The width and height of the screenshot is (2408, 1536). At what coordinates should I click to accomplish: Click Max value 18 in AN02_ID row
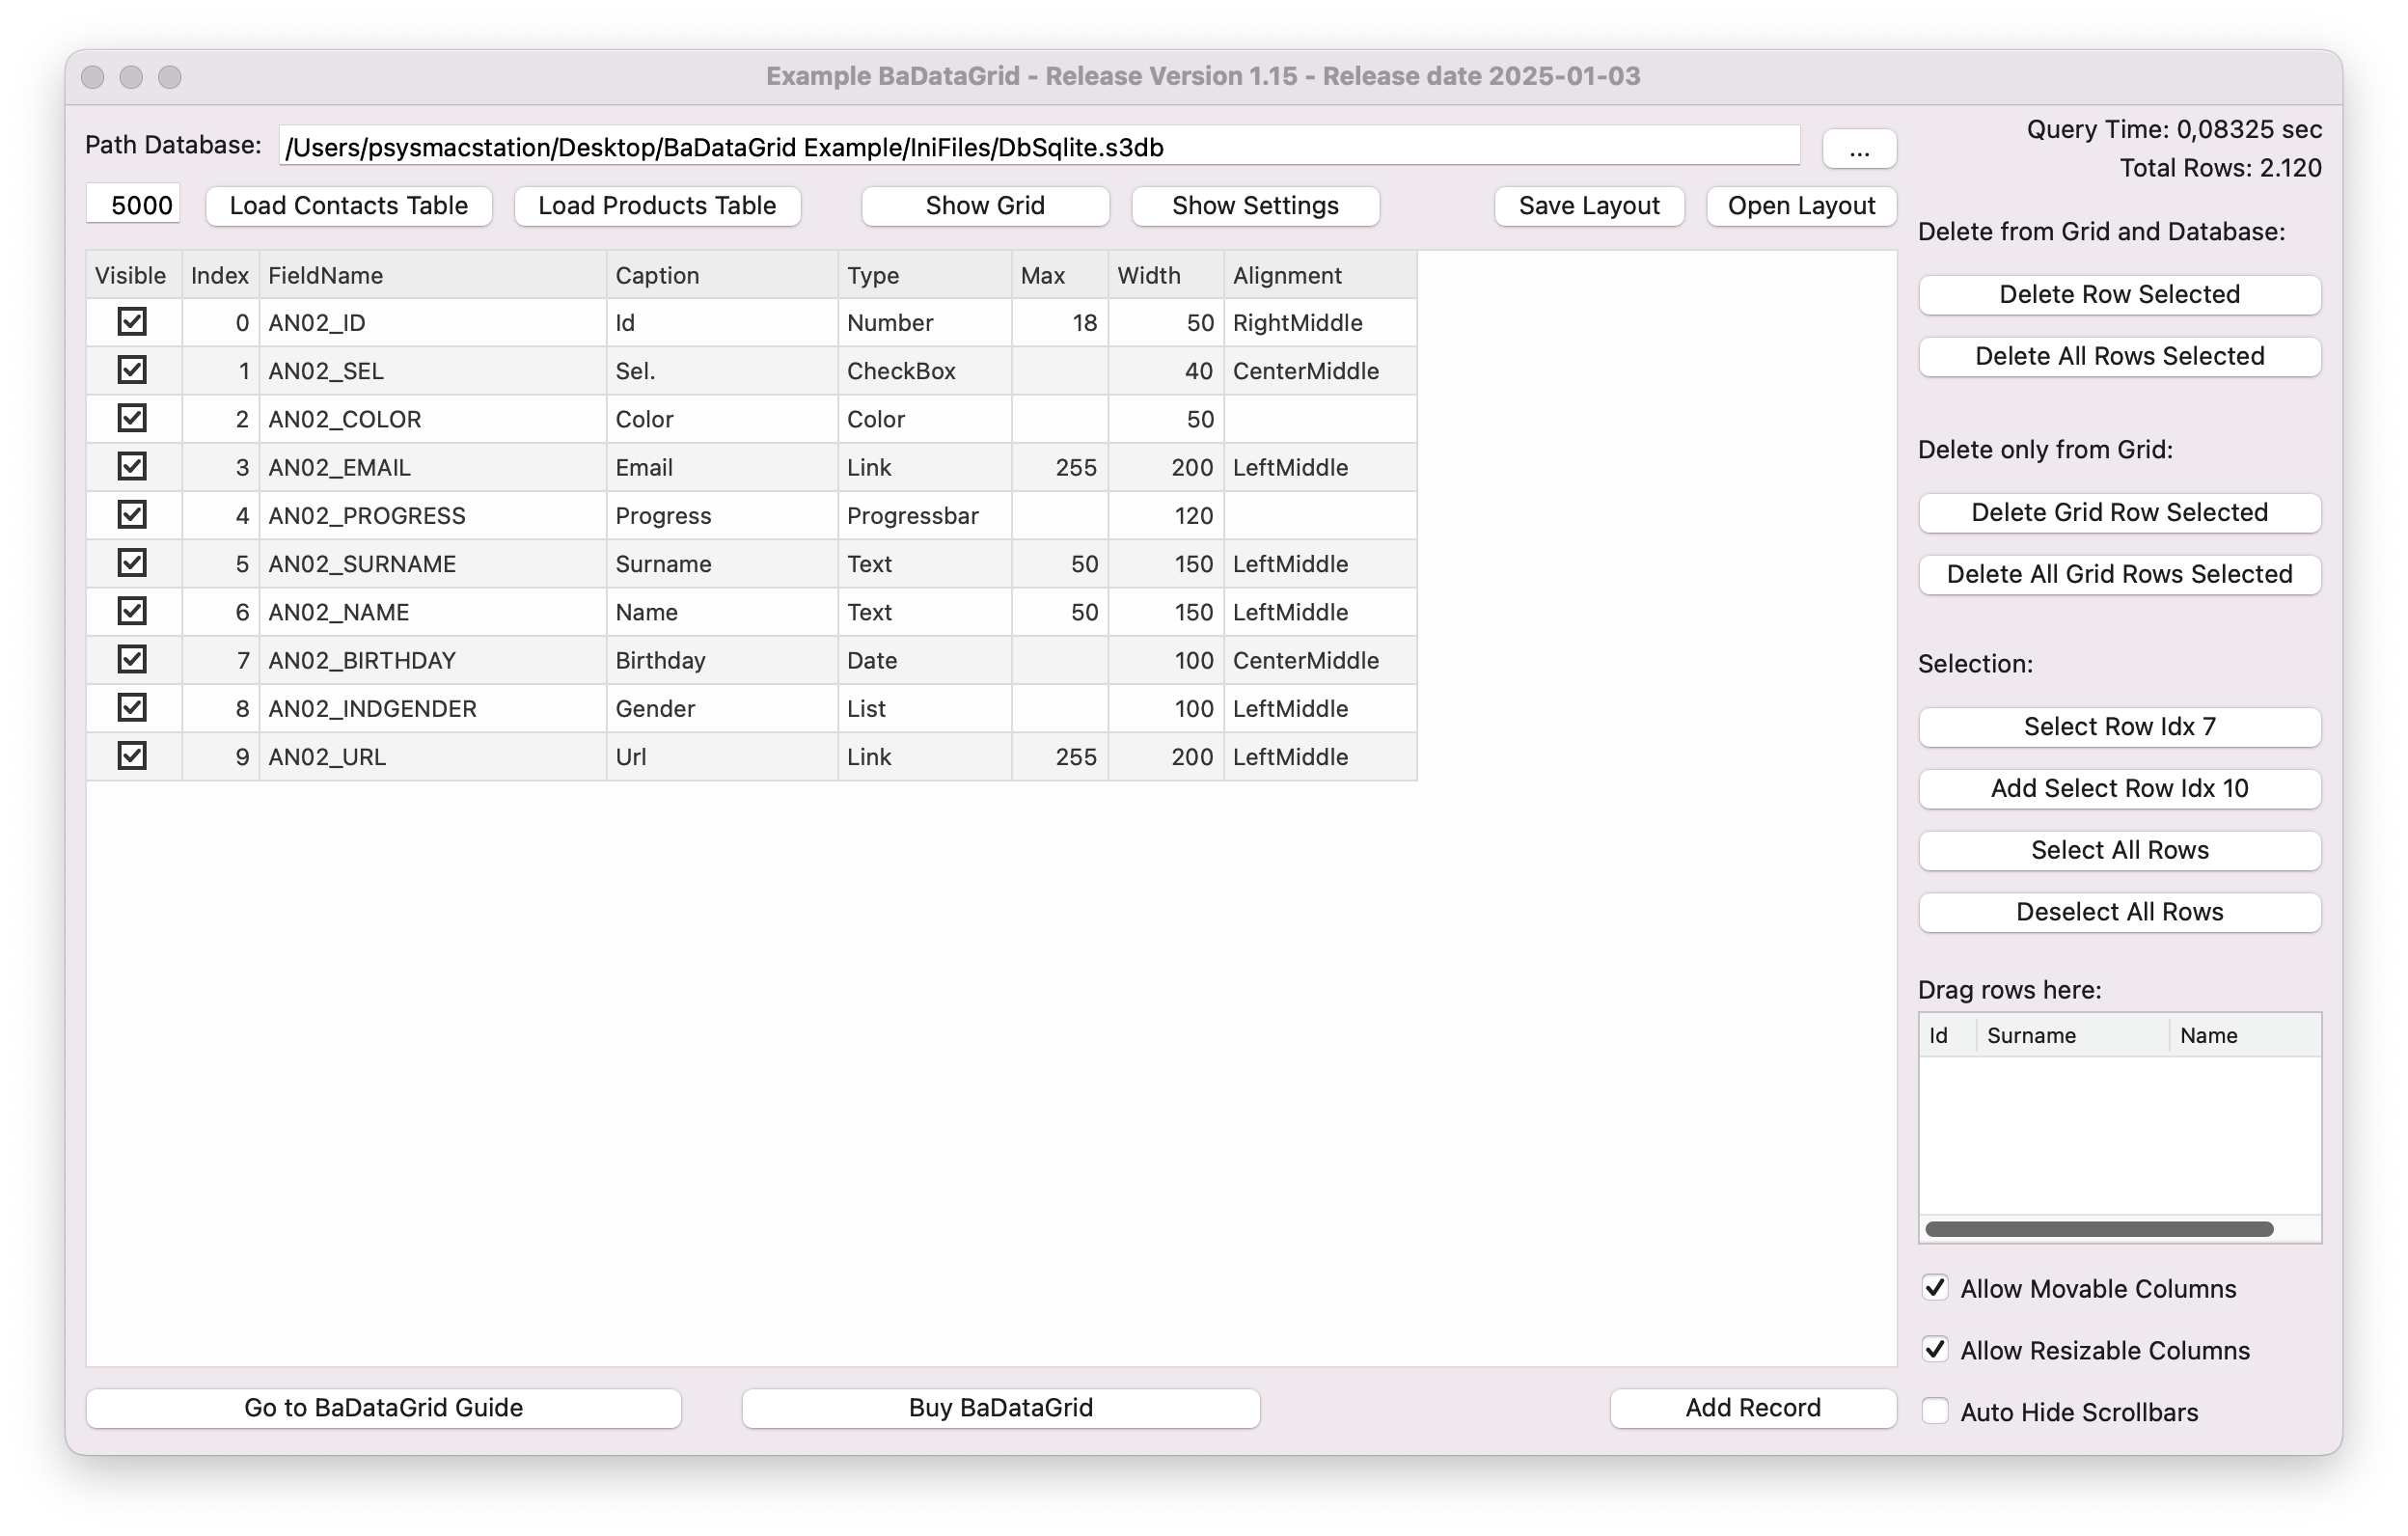point(1060,323)
